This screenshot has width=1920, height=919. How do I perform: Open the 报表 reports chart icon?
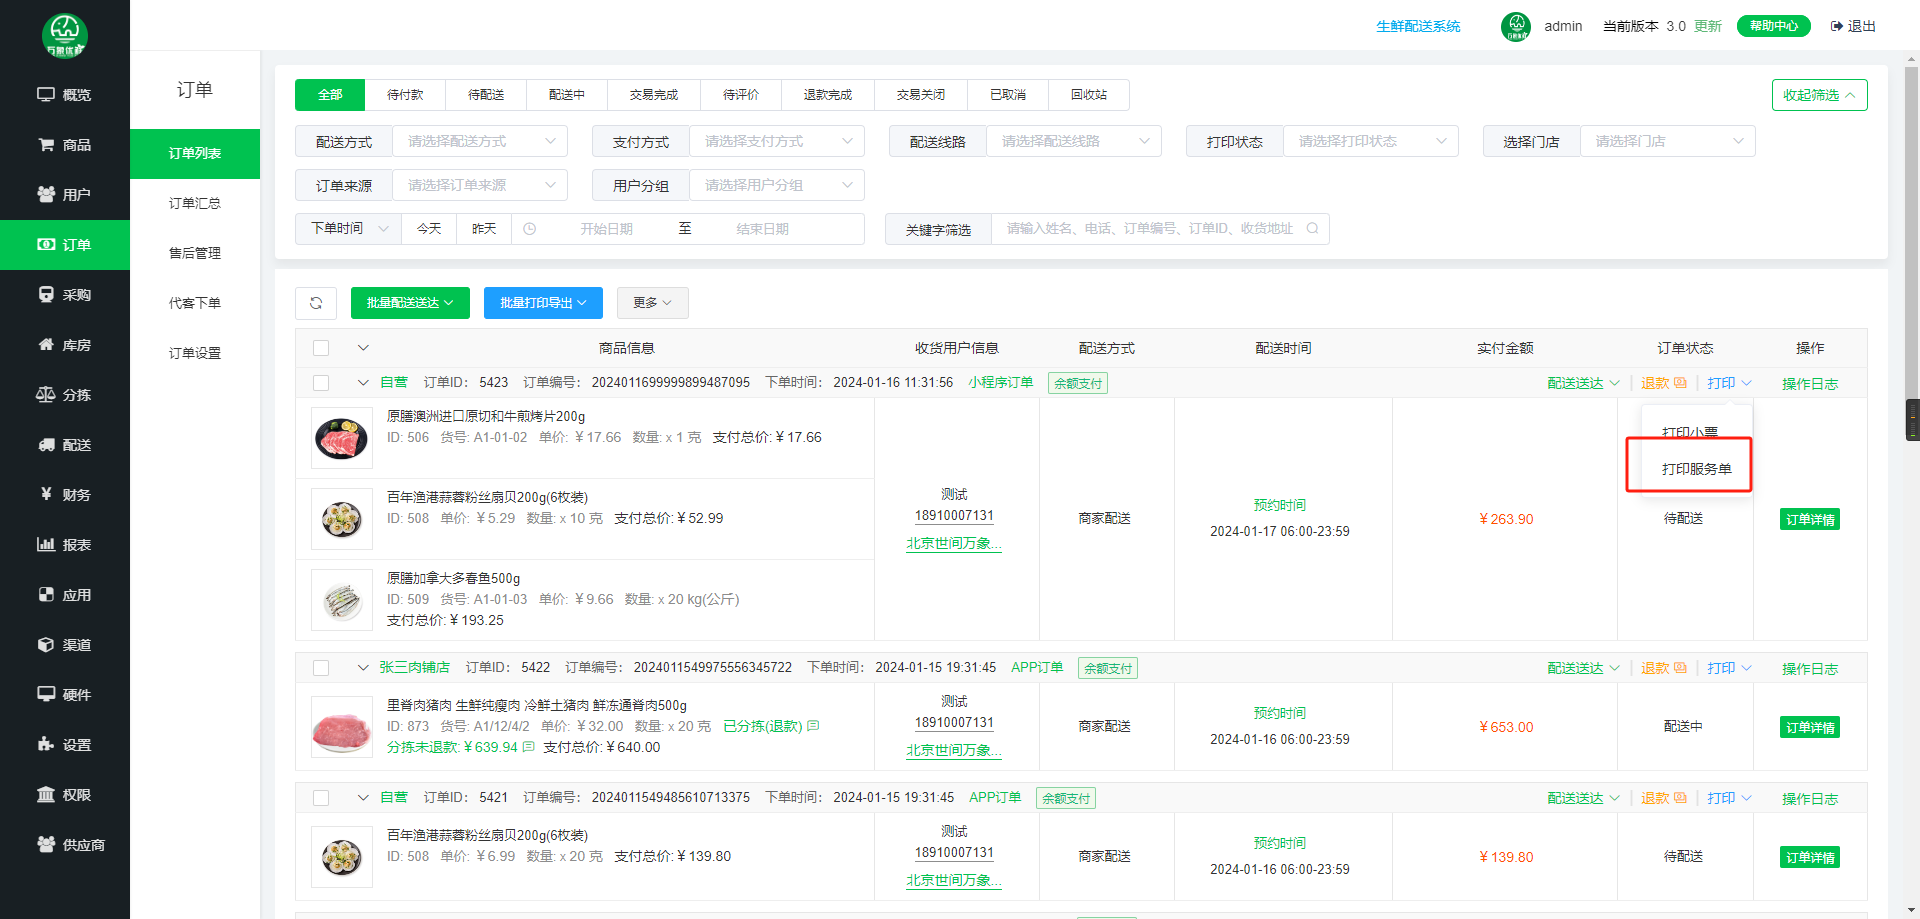click(x=46, y=545)
